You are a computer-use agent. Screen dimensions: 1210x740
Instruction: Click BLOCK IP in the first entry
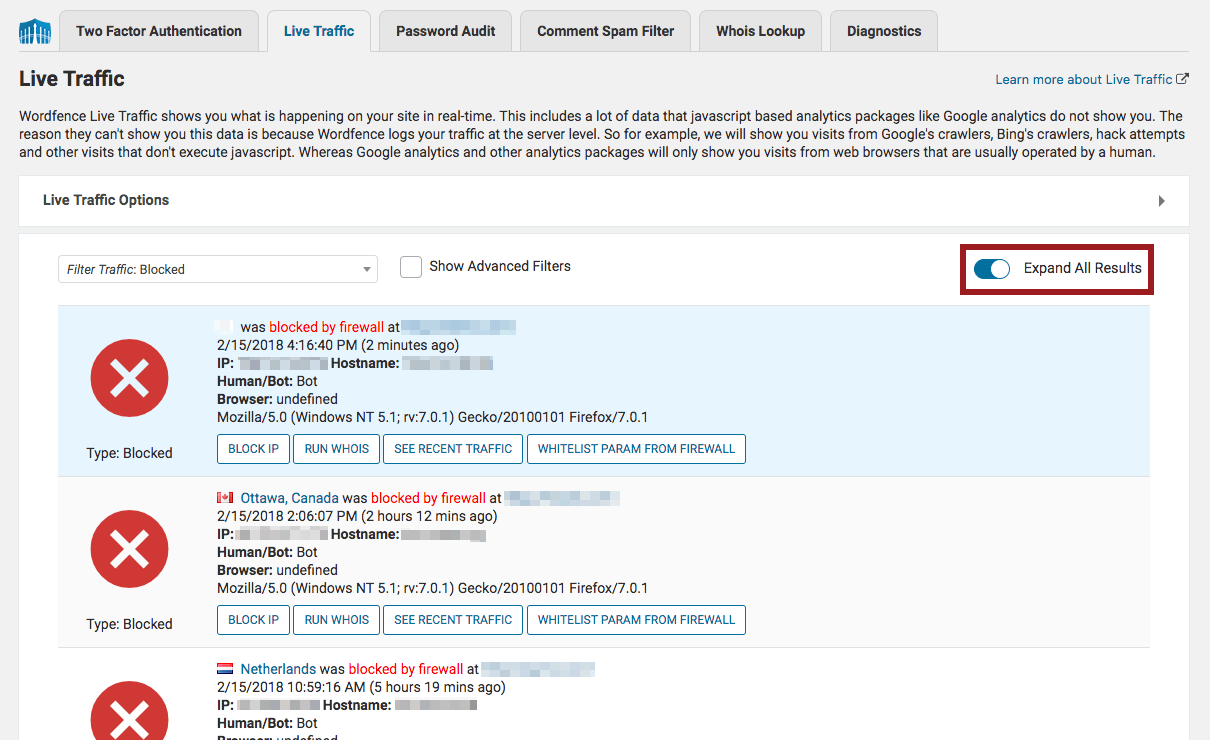(x=253, y=449)
